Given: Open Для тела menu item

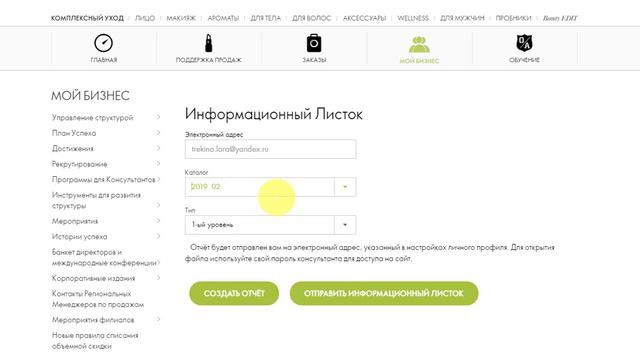Looking at the screenshot, I should (x=265, y=18).
